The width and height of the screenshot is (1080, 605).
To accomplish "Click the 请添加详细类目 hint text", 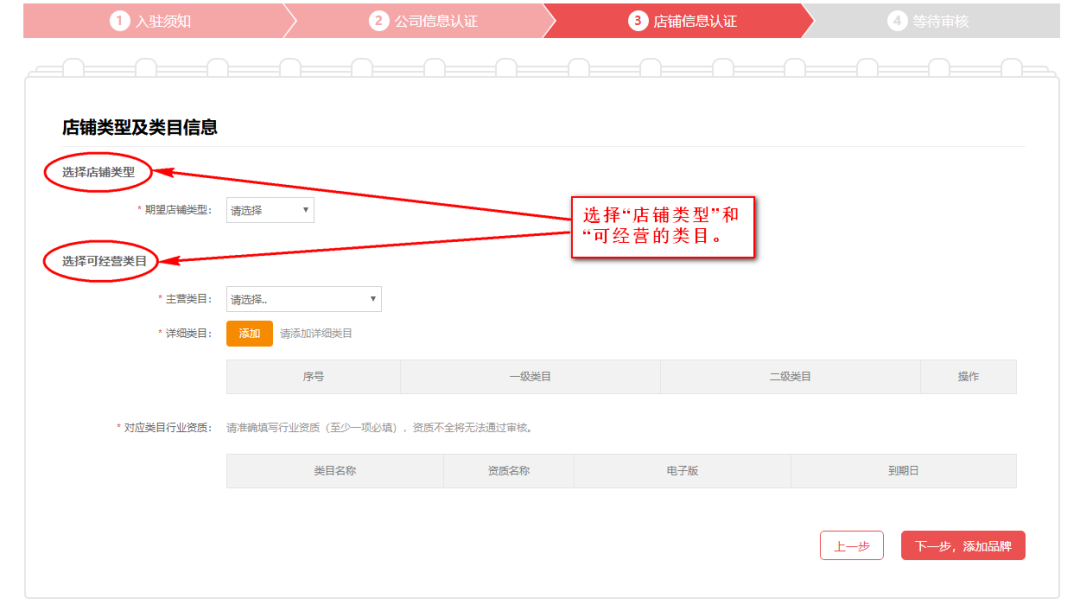I will pos(315,334).
